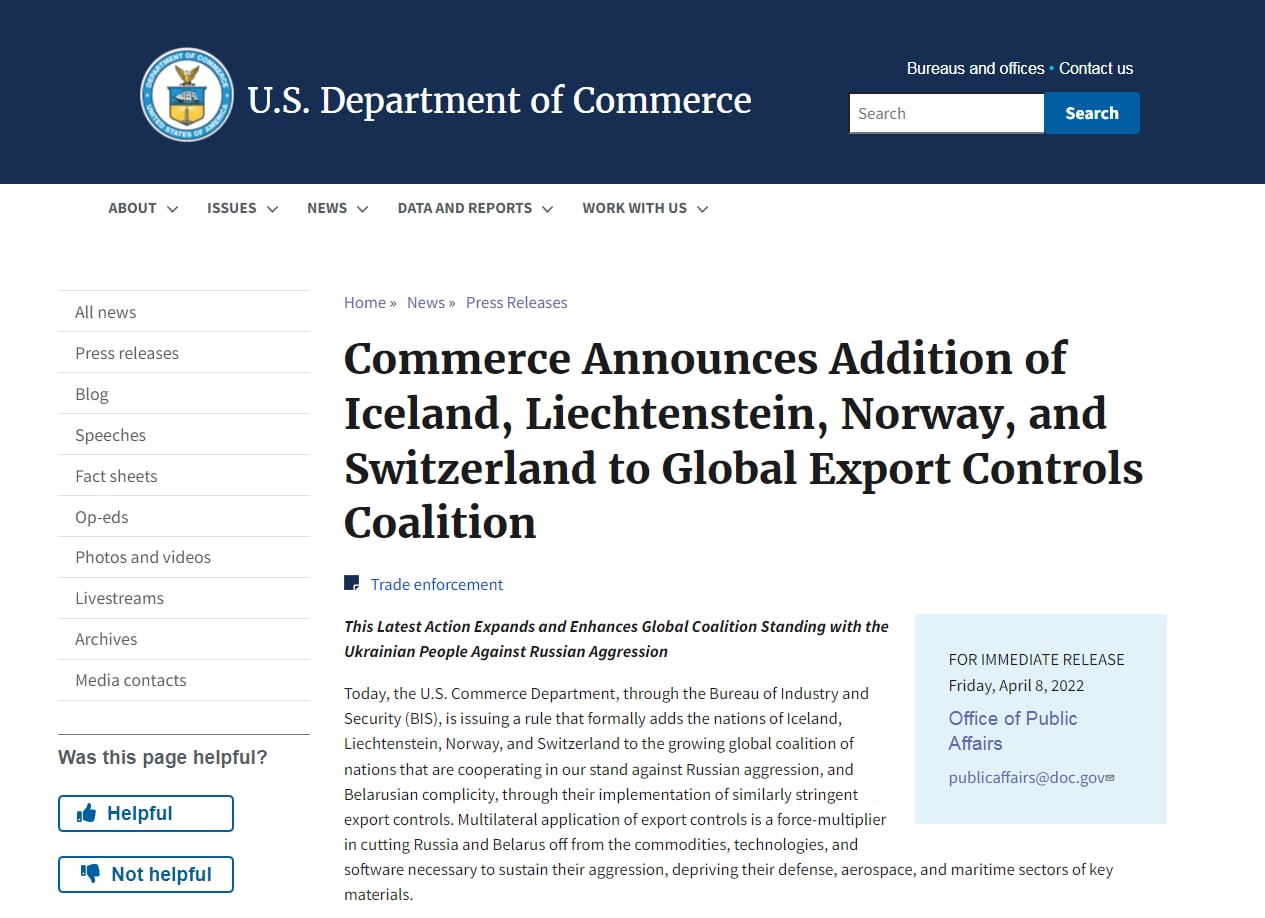The image size is (1265, 918).
Task: Go to Home breadcrumb link
Action: [x=365, y=302]
